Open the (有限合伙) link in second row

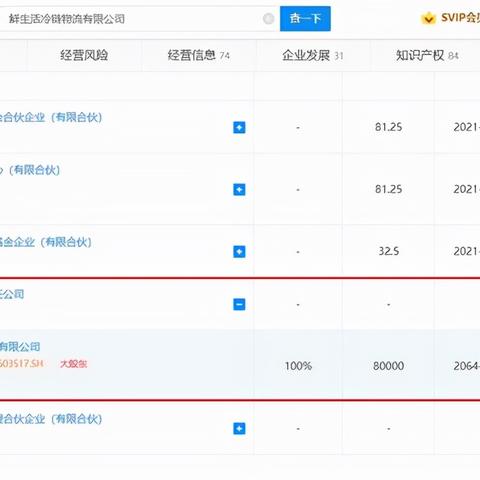[x=30, y=170]
